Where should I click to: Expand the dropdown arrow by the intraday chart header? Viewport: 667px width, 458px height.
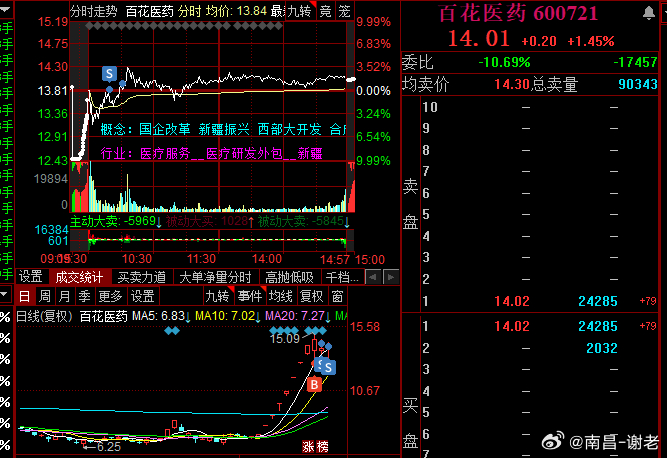(5, 9)
